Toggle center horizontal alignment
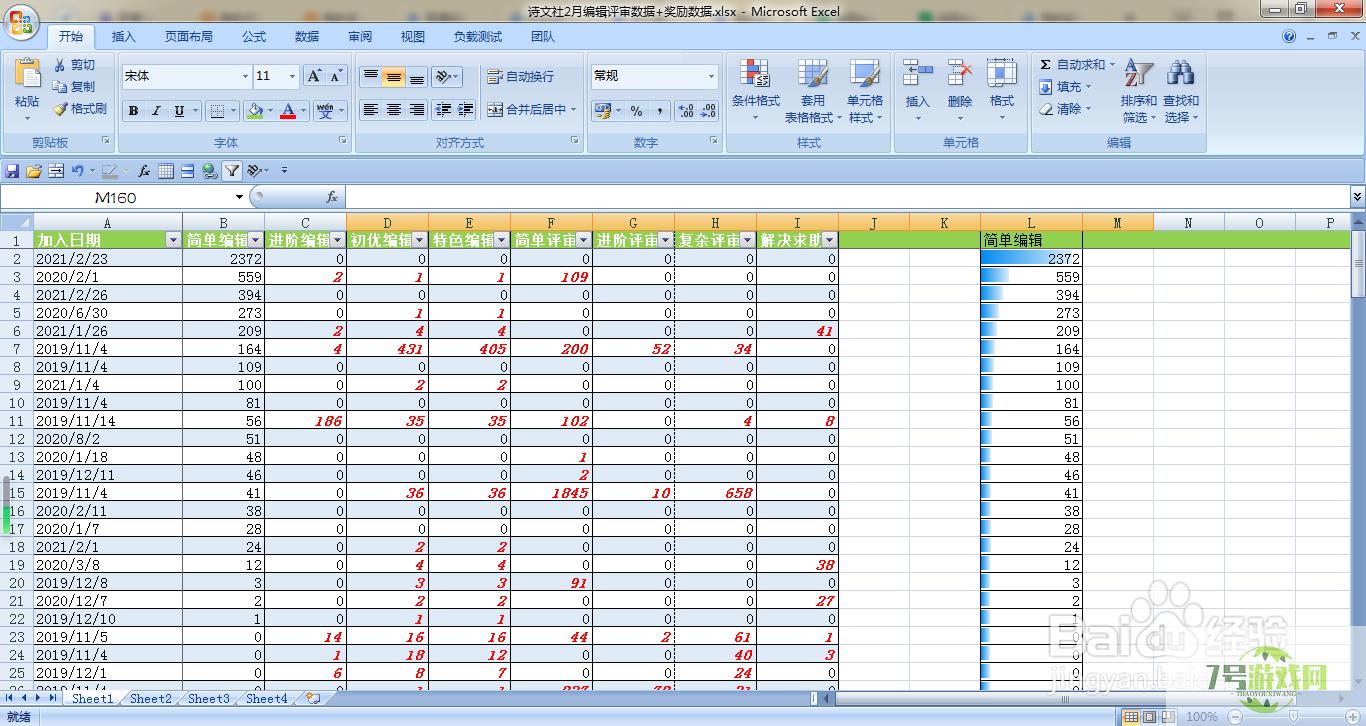The height and width of the screenshot is (726, 1366). pos(394,110)
